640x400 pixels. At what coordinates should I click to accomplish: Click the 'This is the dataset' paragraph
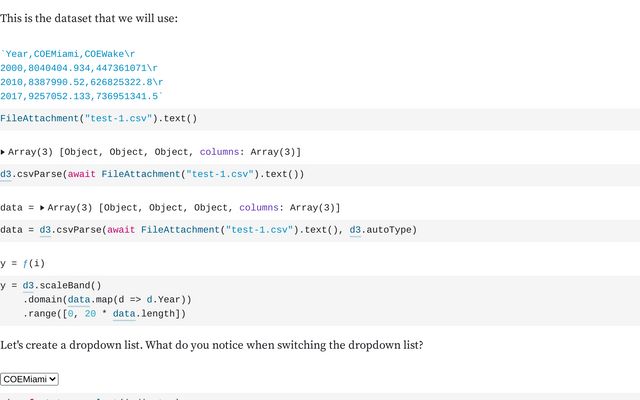point(89,18)
